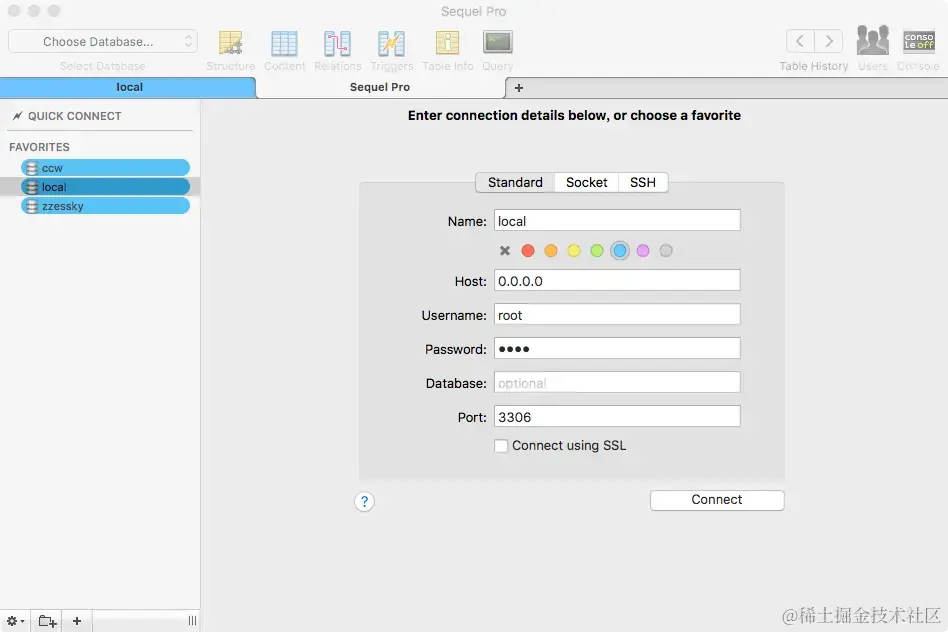The width and height of the screenshot is (948, 632).
Task: Click the Connect button
Action: pos(717,500)
